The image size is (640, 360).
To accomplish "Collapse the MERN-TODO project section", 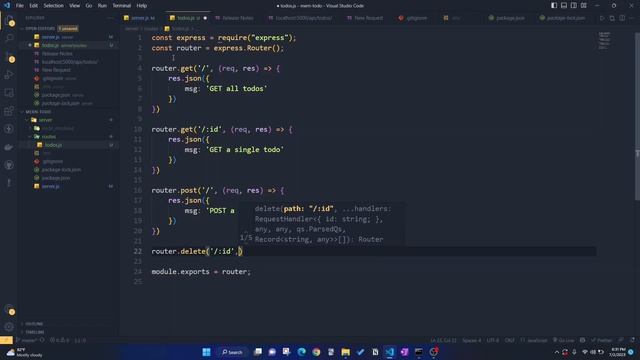I will point(38,112).
